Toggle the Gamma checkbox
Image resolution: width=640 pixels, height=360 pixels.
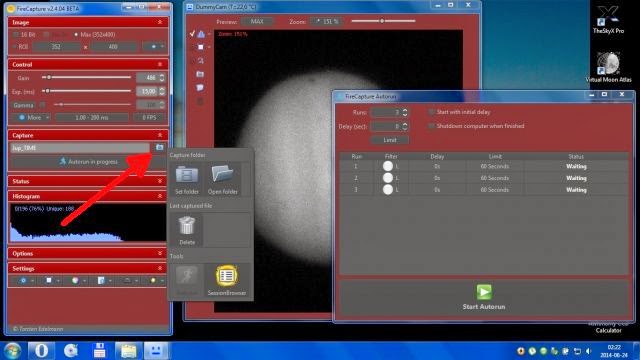(x=42, y=105)
